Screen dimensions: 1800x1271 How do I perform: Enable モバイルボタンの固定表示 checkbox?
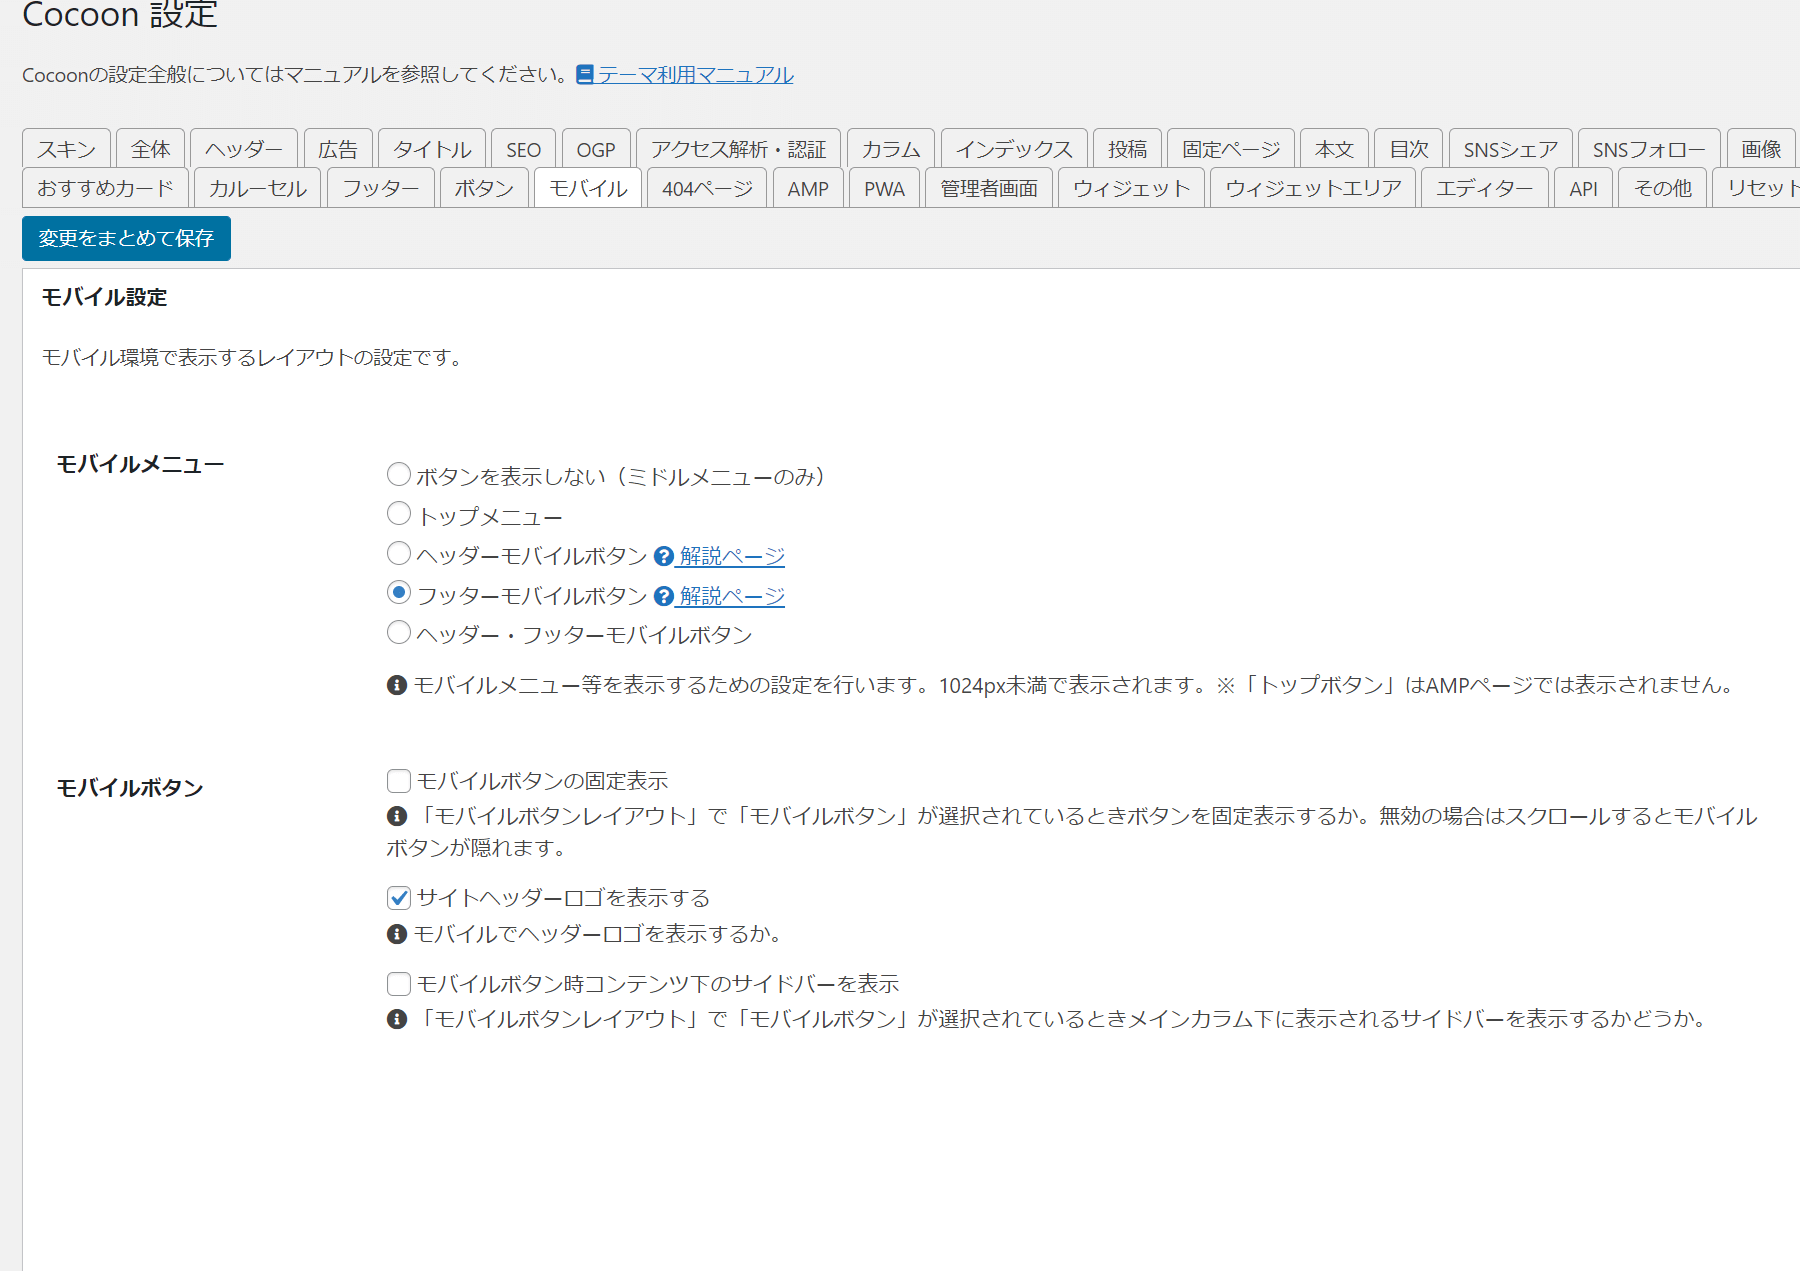(399, 781)
